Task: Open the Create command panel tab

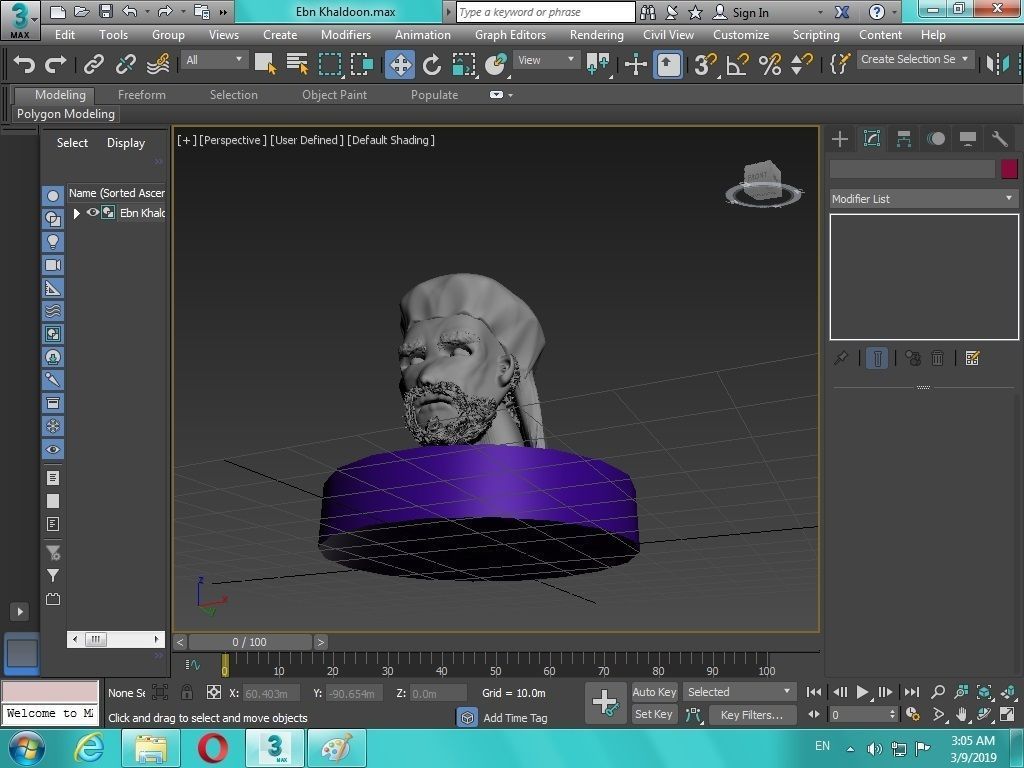Action: pos(840,138)
